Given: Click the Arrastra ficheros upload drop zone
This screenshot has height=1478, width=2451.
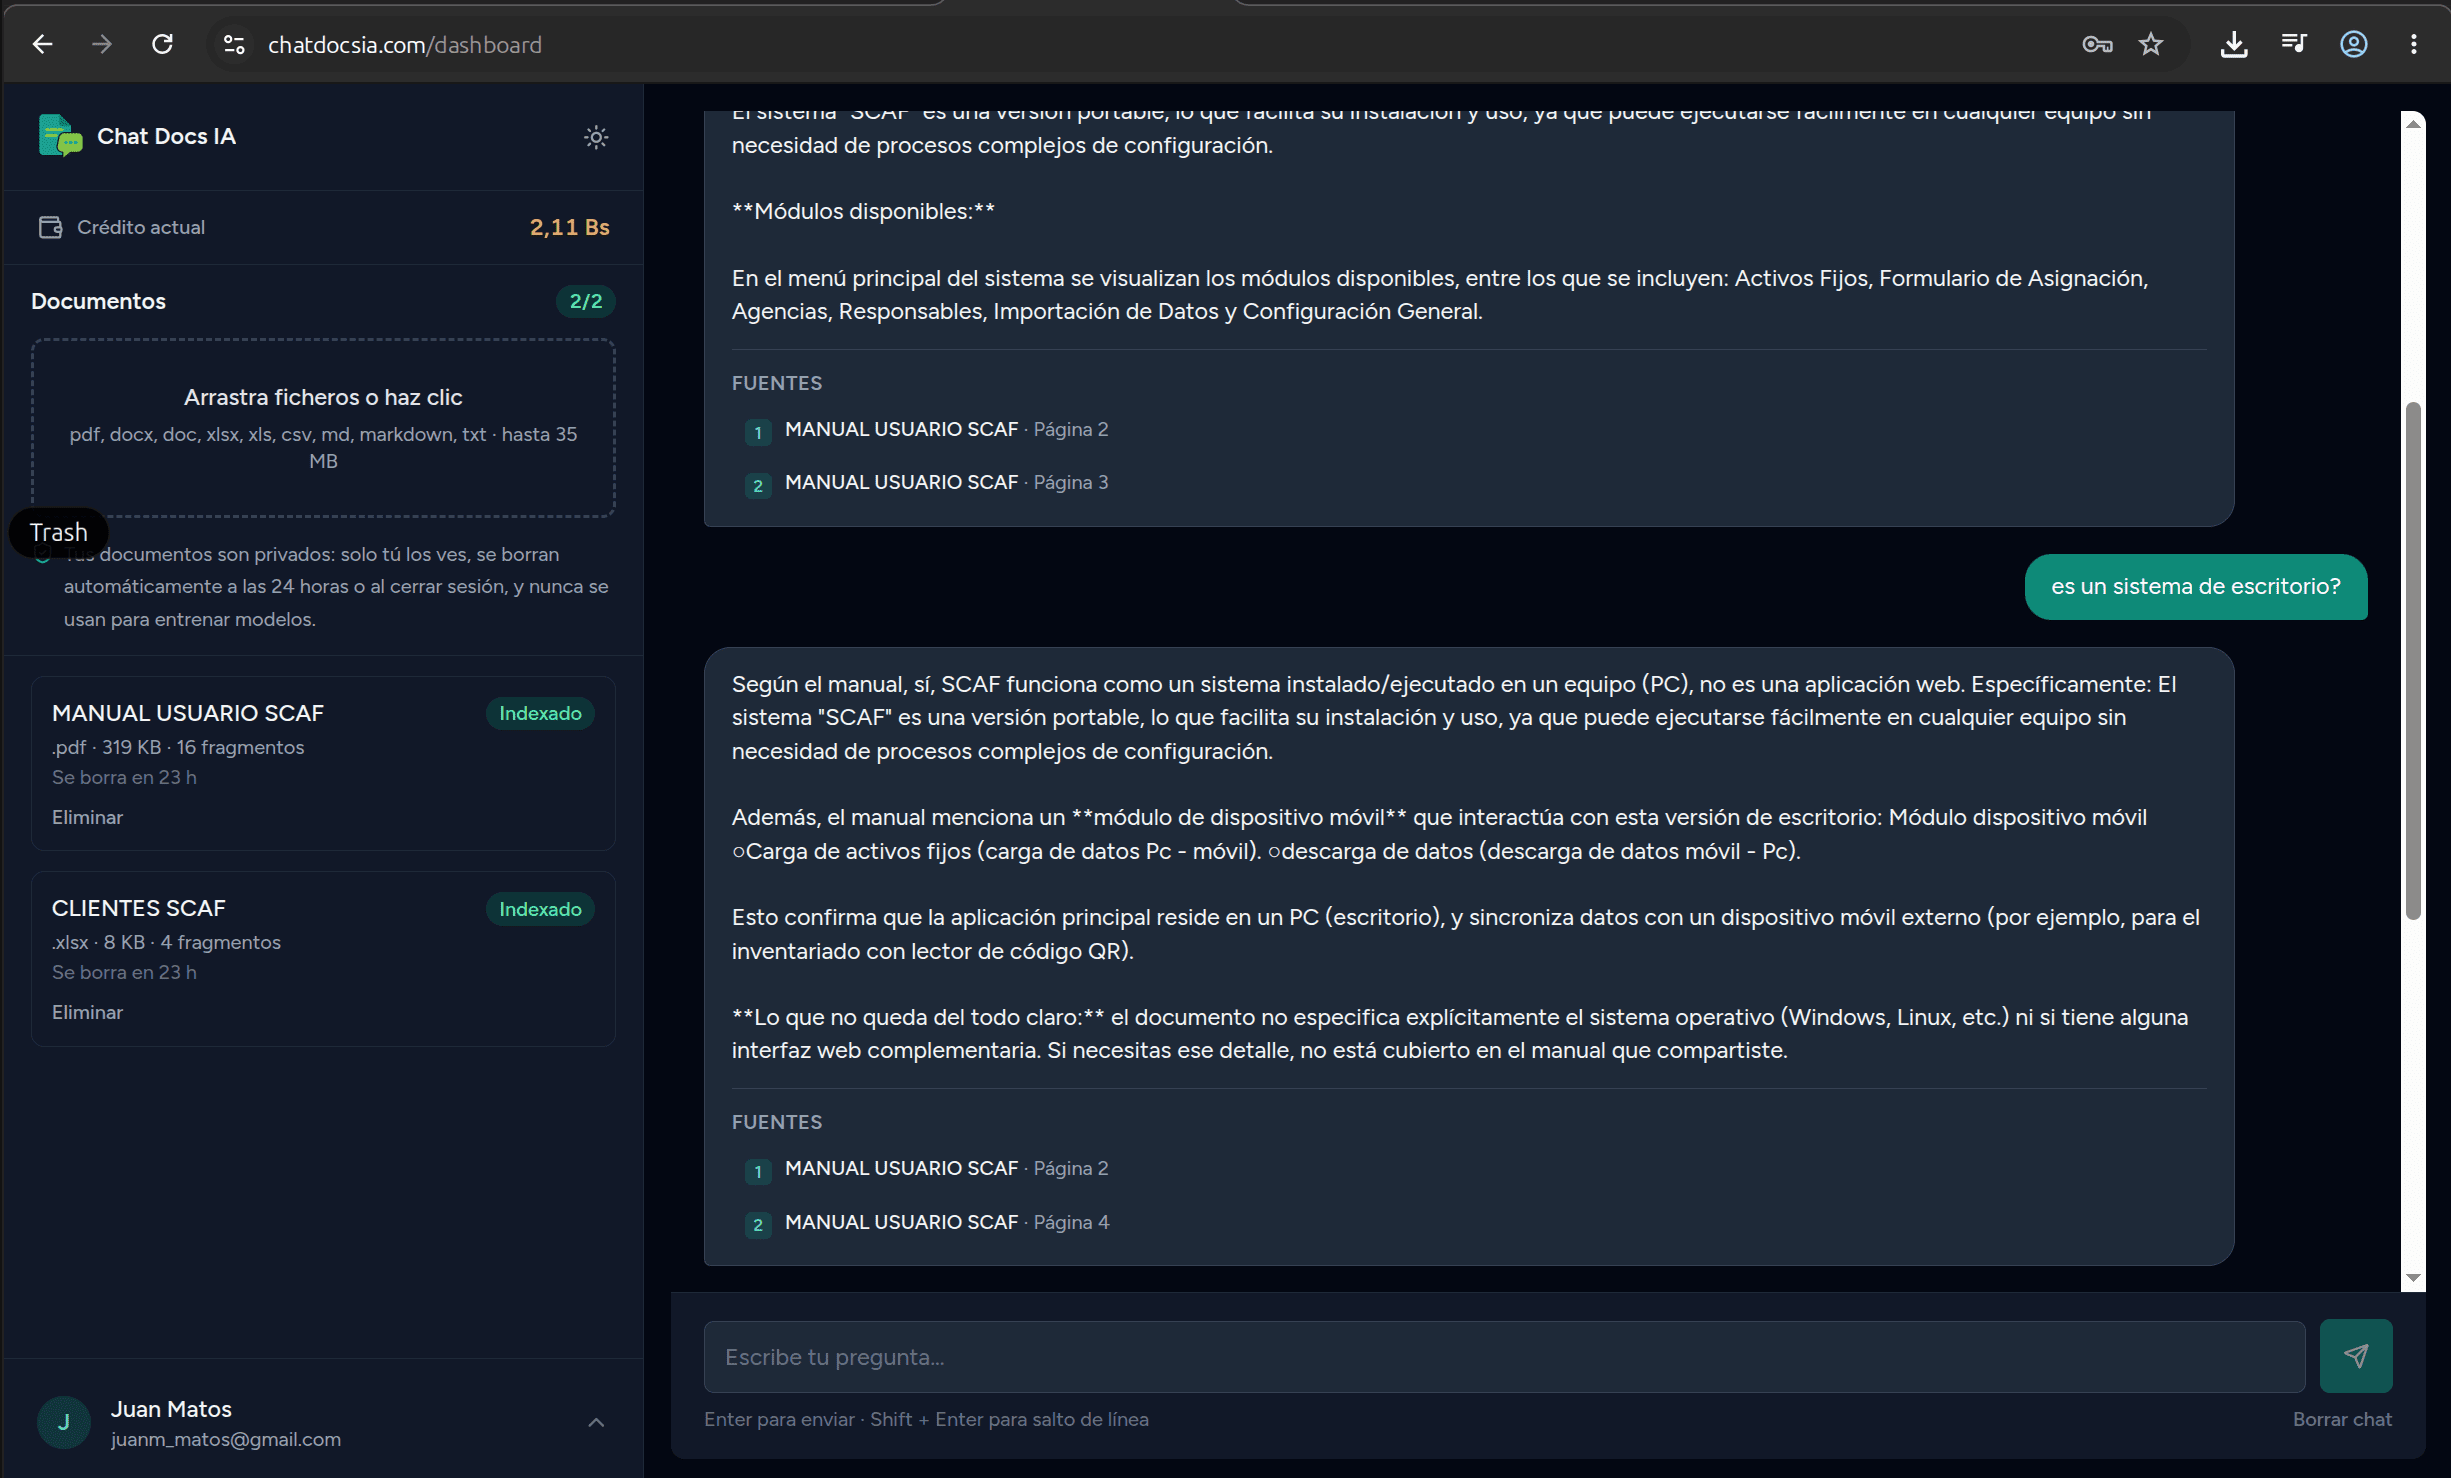Looking at the screenshot, I should pyautogui.click(x=323, y=428).
